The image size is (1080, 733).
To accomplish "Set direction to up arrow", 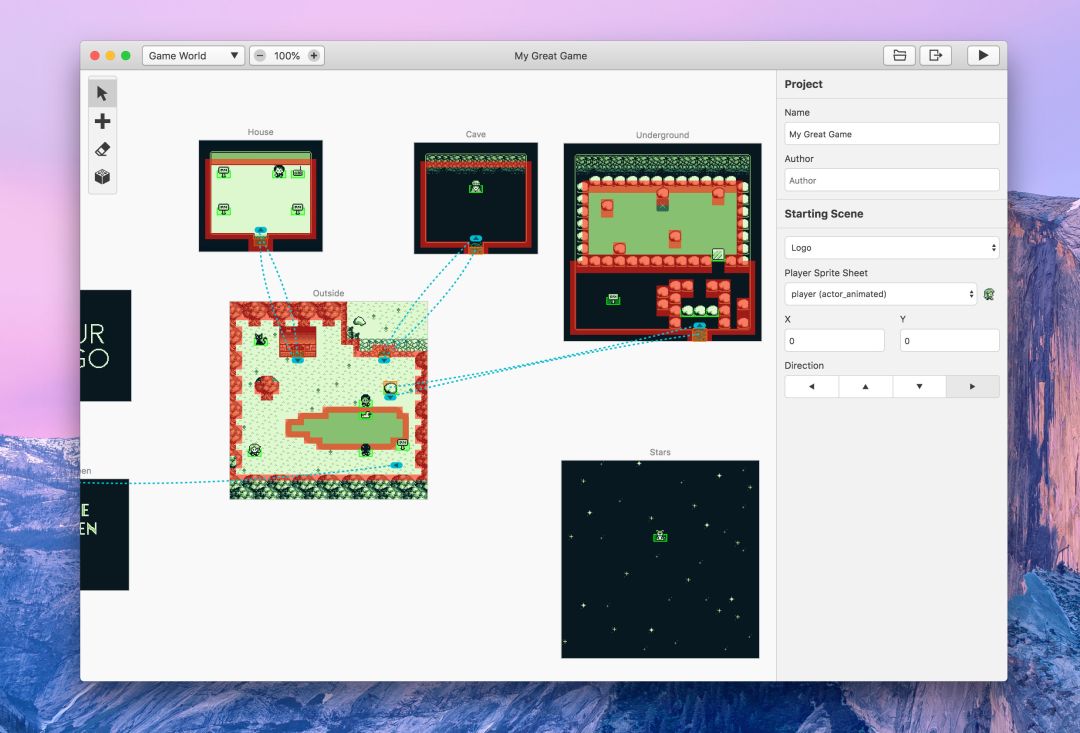I will (865, 386).
